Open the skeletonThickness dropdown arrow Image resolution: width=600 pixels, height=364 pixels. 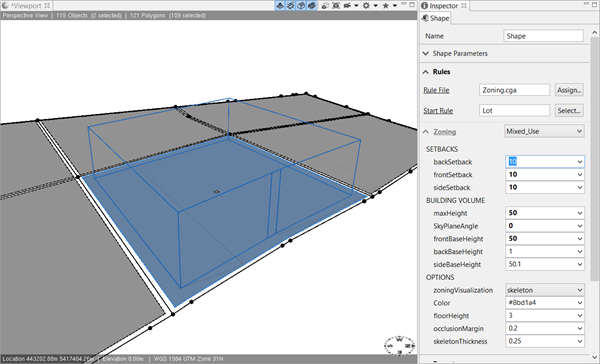579,341
